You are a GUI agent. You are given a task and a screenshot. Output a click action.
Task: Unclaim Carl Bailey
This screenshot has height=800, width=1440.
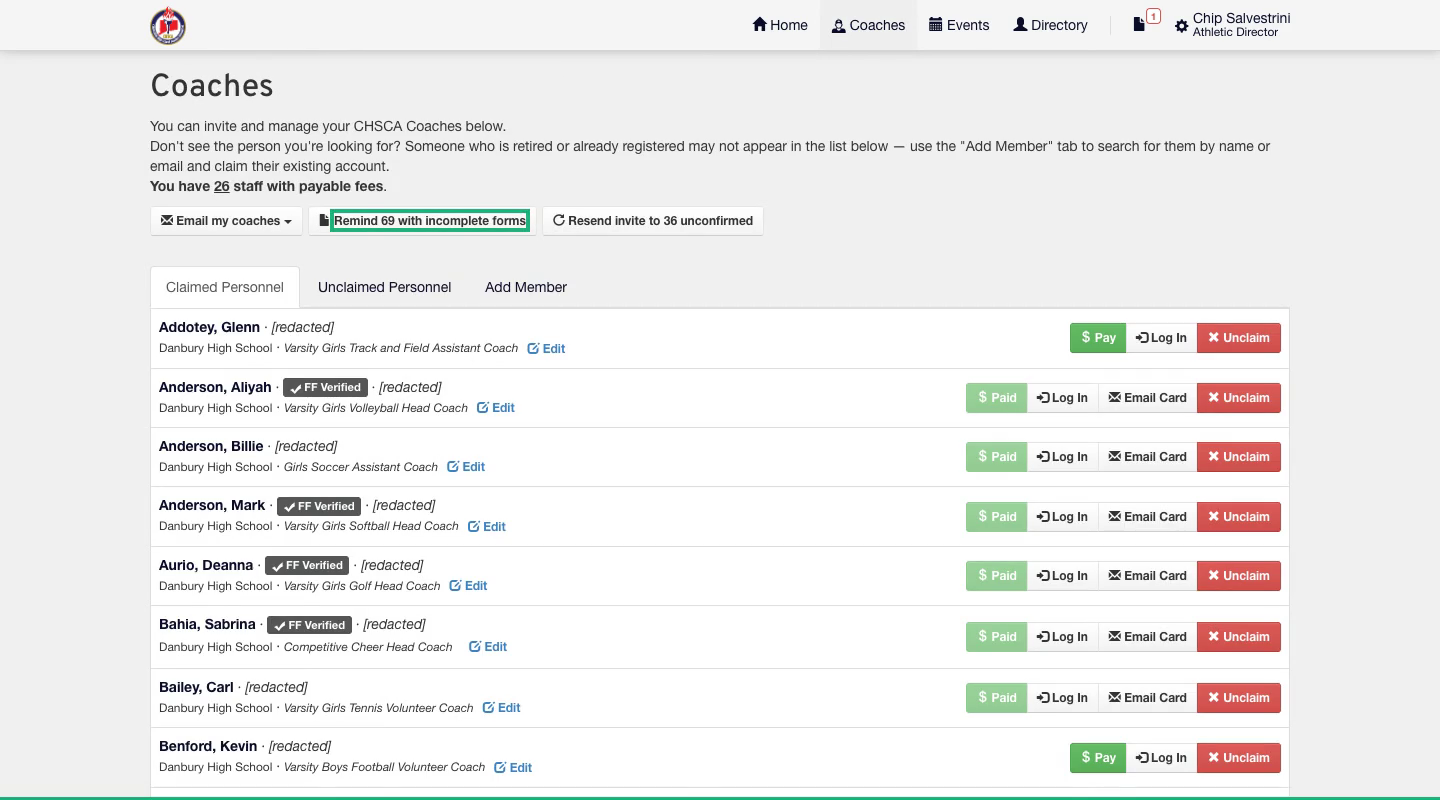click(1239, 698)
